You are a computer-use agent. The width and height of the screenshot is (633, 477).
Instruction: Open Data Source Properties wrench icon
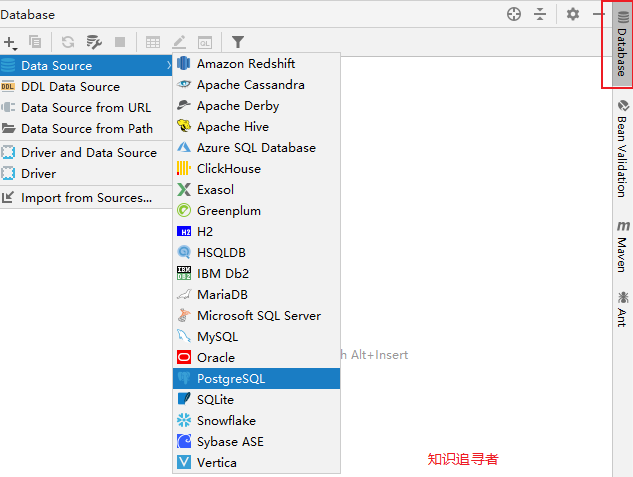pyautogui.click(x=94, y=42)
